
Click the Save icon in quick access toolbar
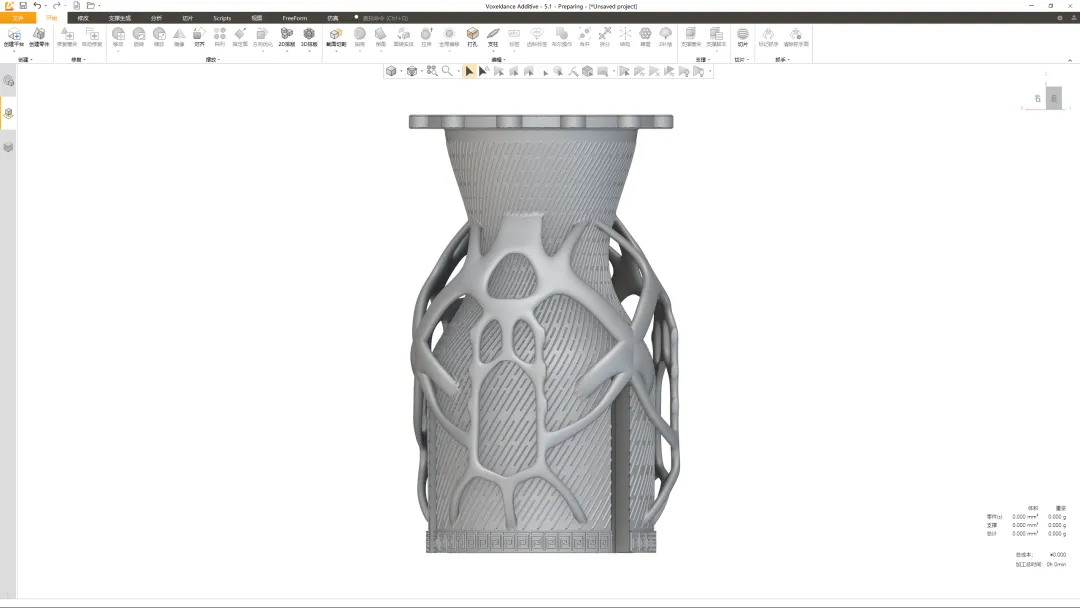[x=23, y=6]
